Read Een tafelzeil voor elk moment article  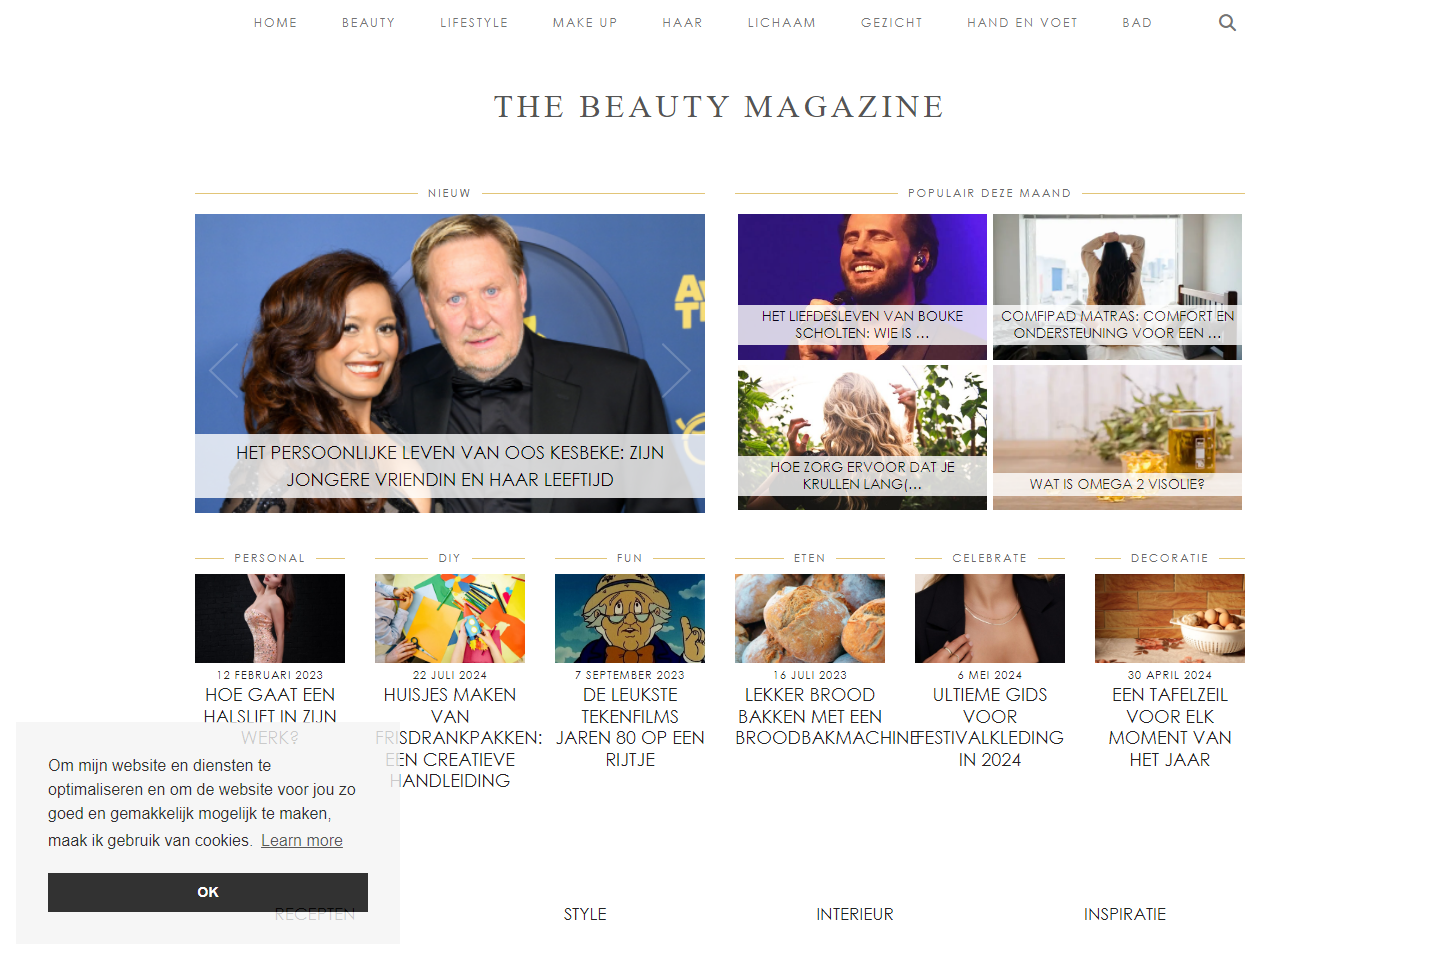click(x=1170, y=727)
